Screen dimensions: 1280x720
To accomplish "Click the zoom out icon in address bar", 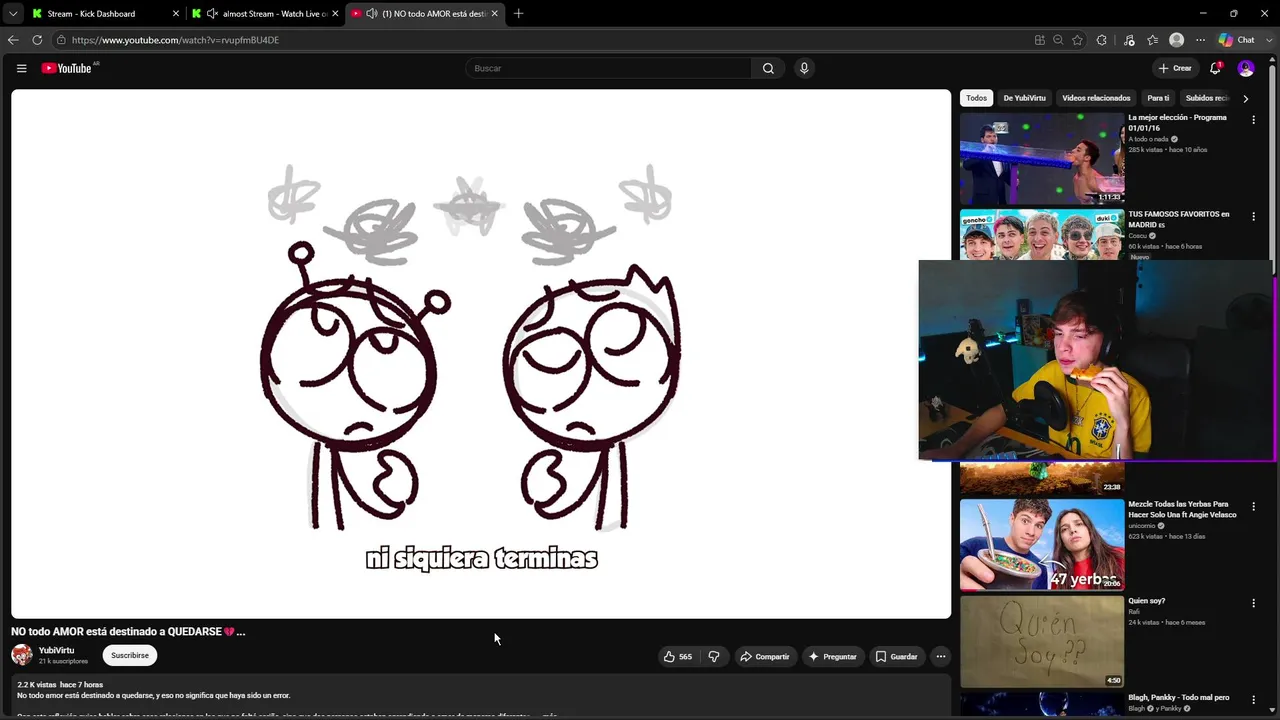I will tap(1058, 40).
